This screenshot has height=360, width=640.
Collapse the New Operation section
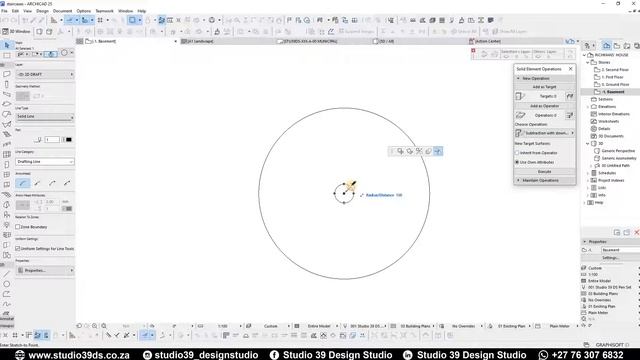pyautogui.click(x=518, y=78)
